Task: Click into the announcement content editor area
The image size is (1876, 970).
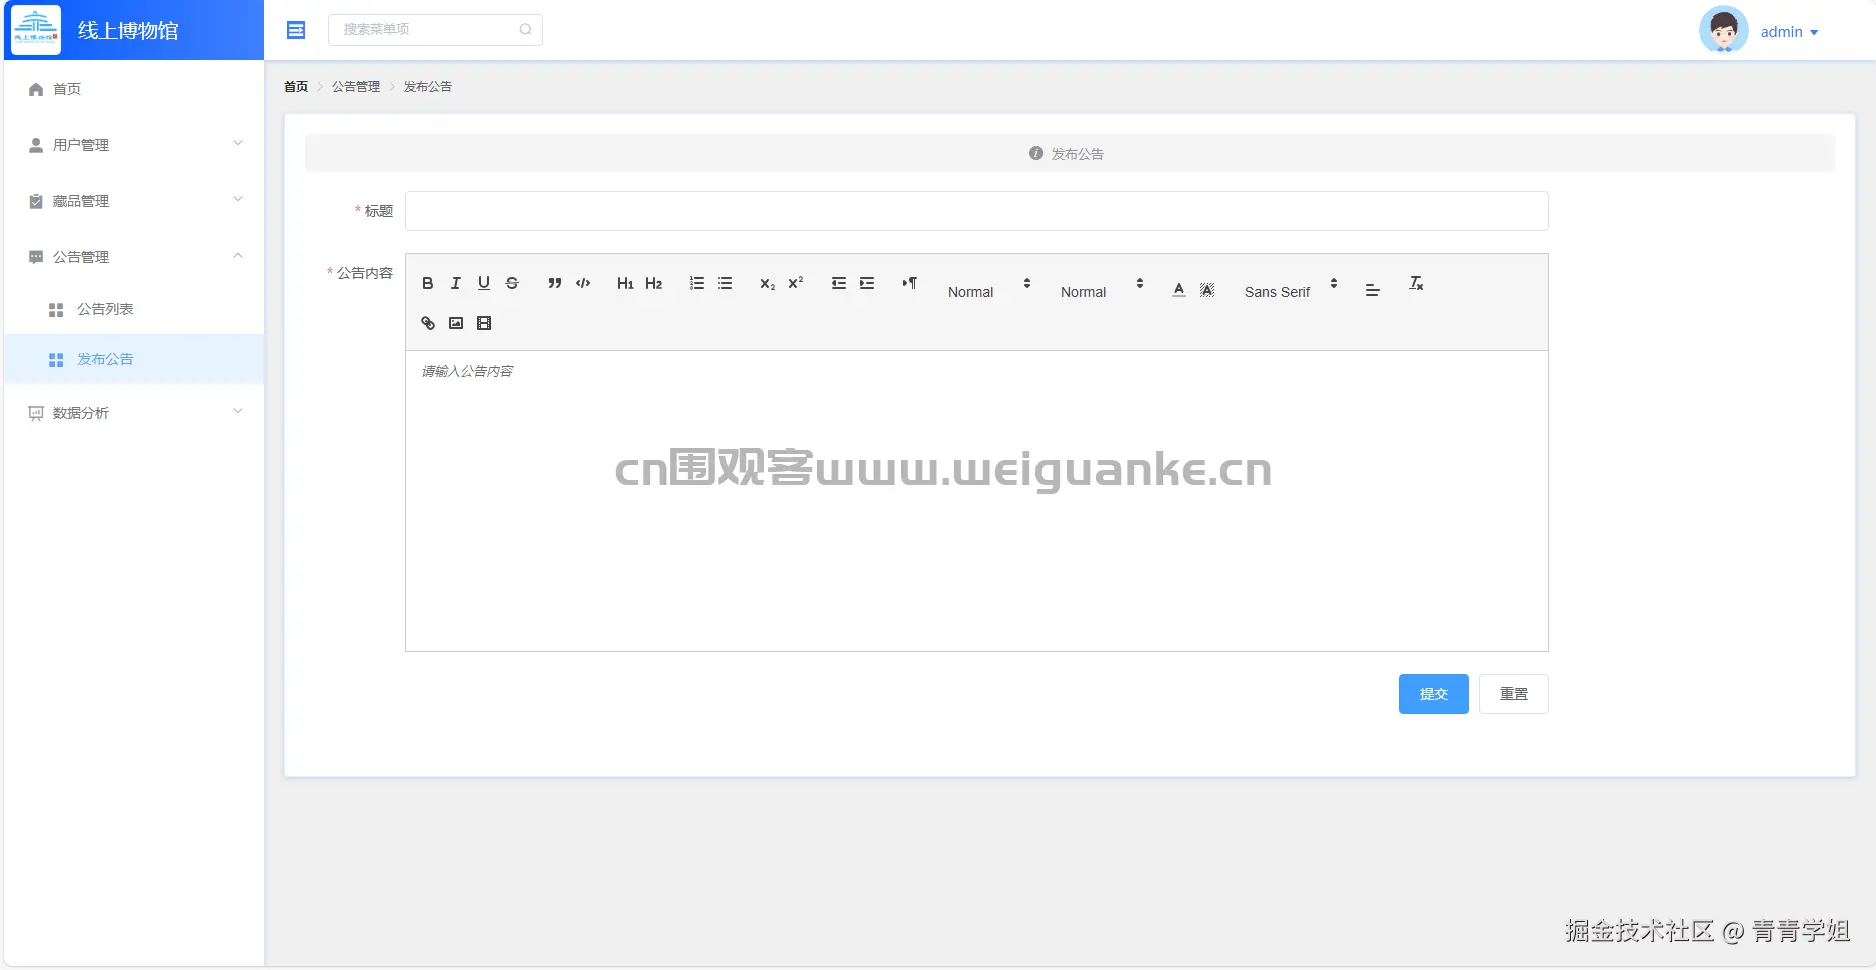Action: coord(977,501)
